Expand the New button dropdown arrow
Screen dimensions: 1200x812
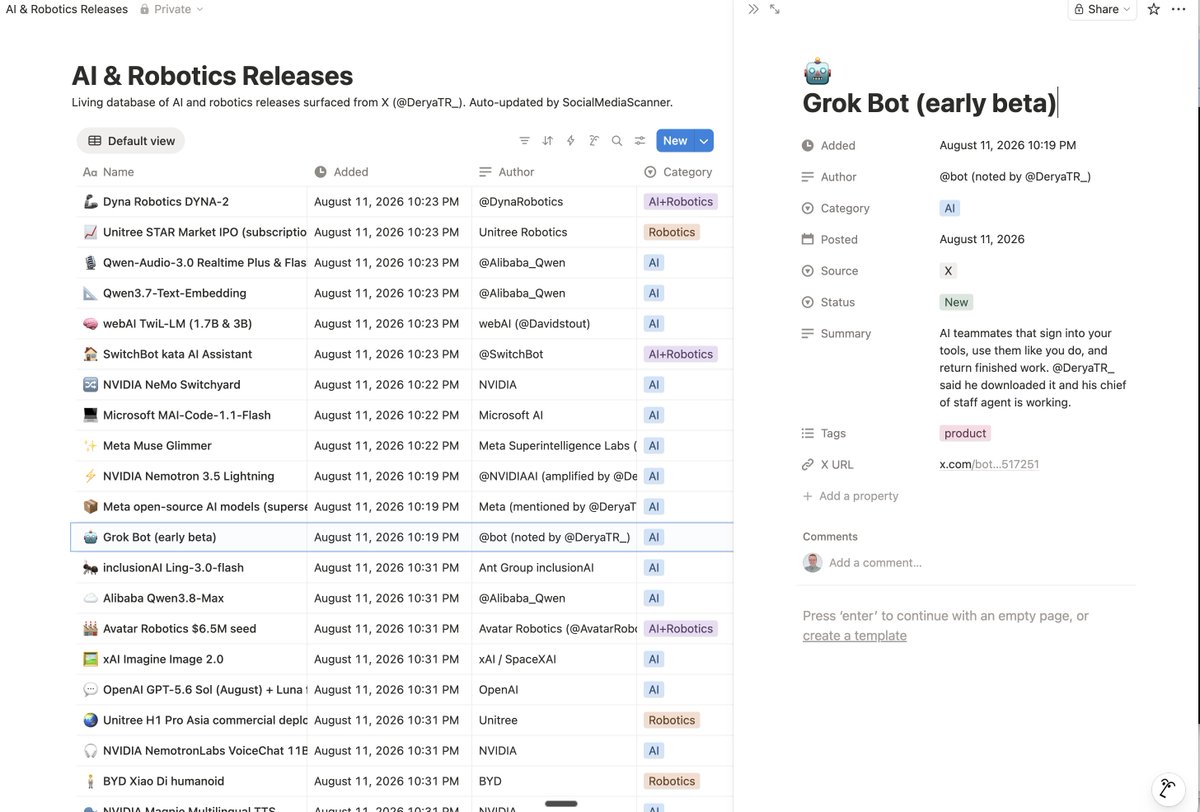(704, 141)
